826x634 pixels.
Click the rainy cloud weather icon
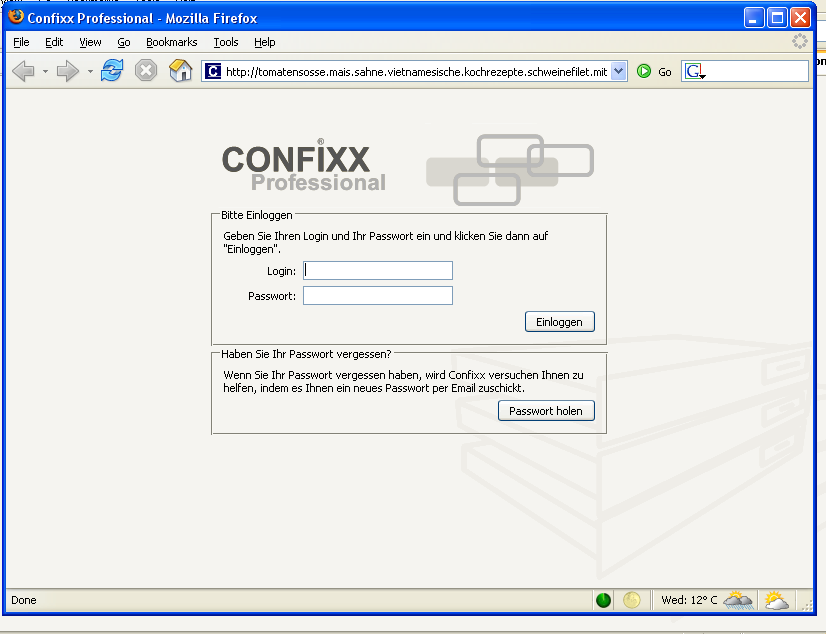738,600
